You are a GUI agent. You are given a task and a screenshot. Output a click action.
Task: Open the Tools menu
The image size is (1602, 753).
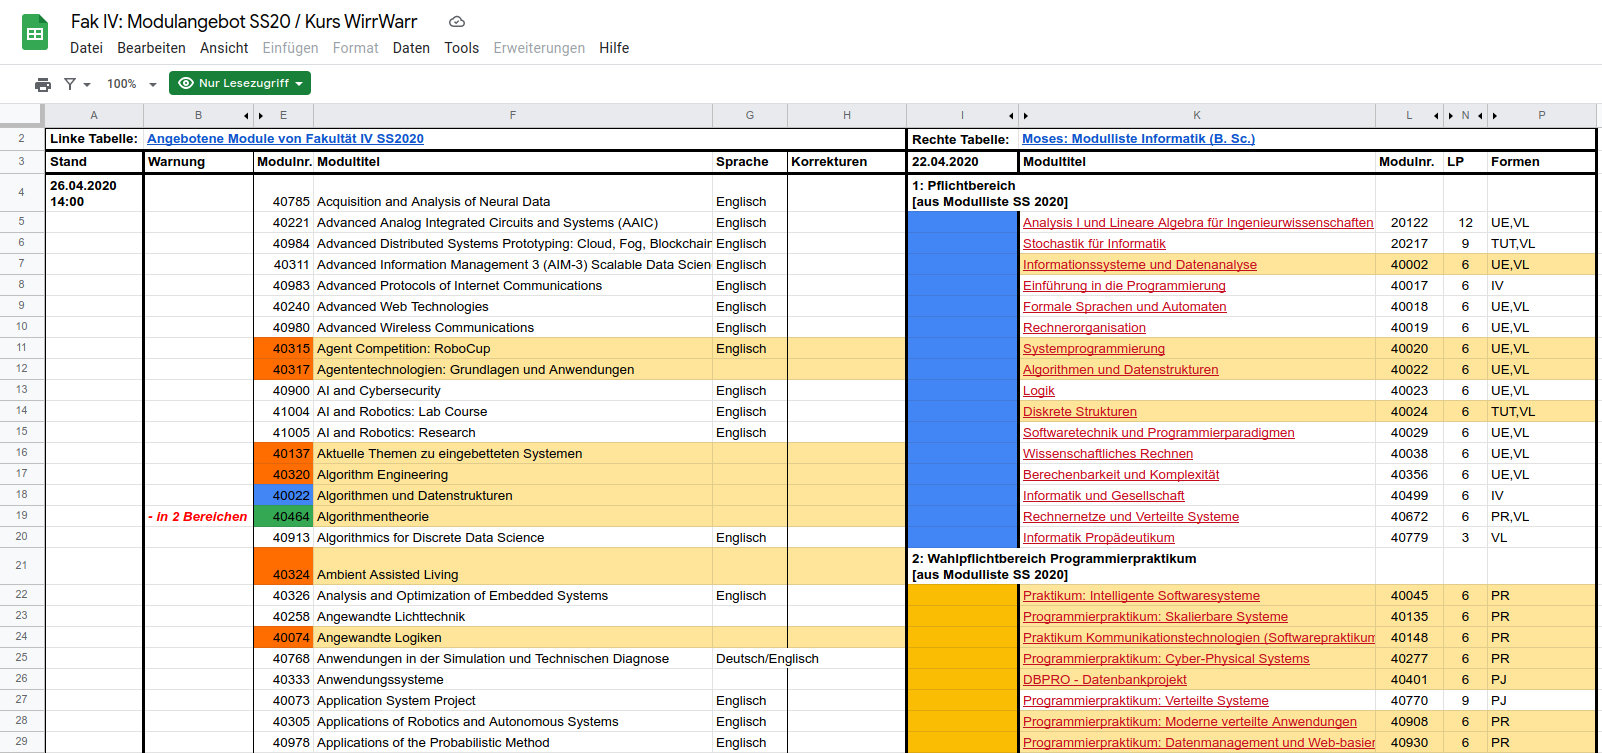tap(462, 48)
